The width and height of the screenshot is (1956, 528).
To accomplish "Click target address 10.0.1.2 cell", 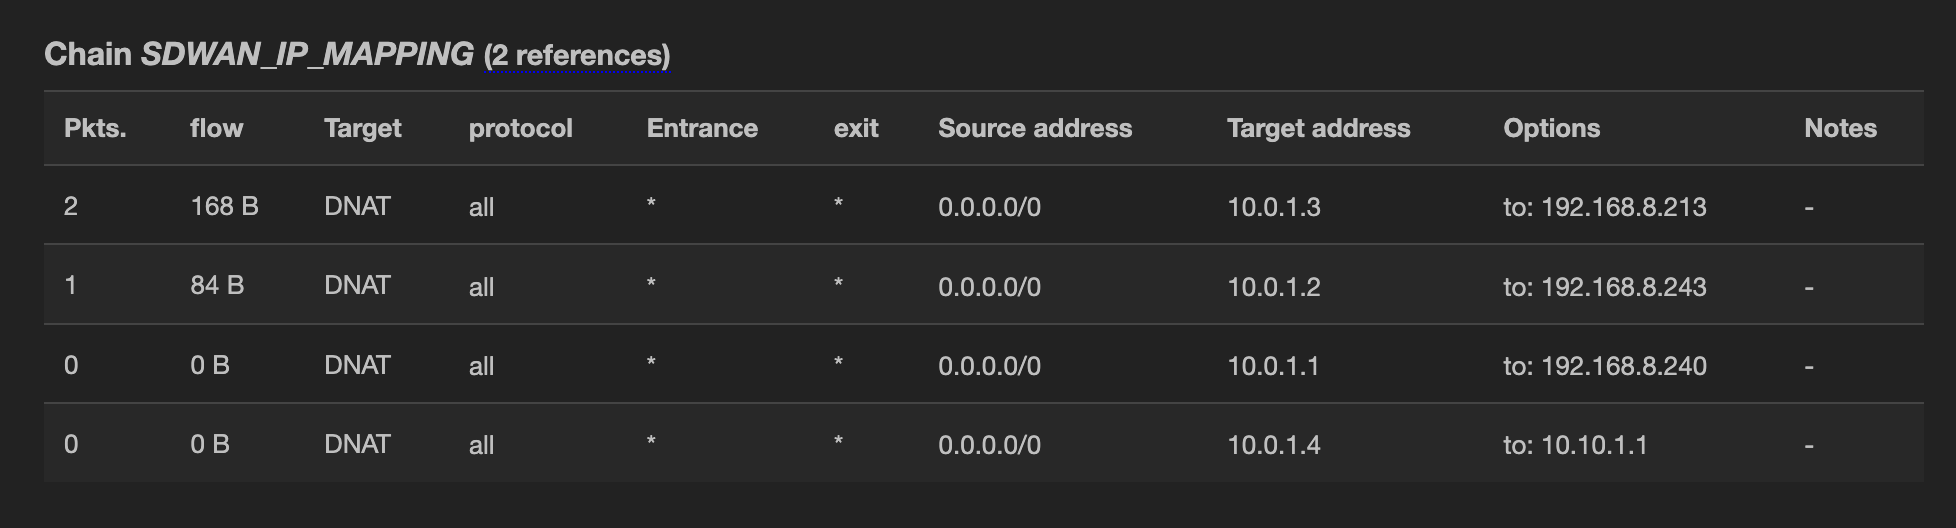I will (1273, 287).
